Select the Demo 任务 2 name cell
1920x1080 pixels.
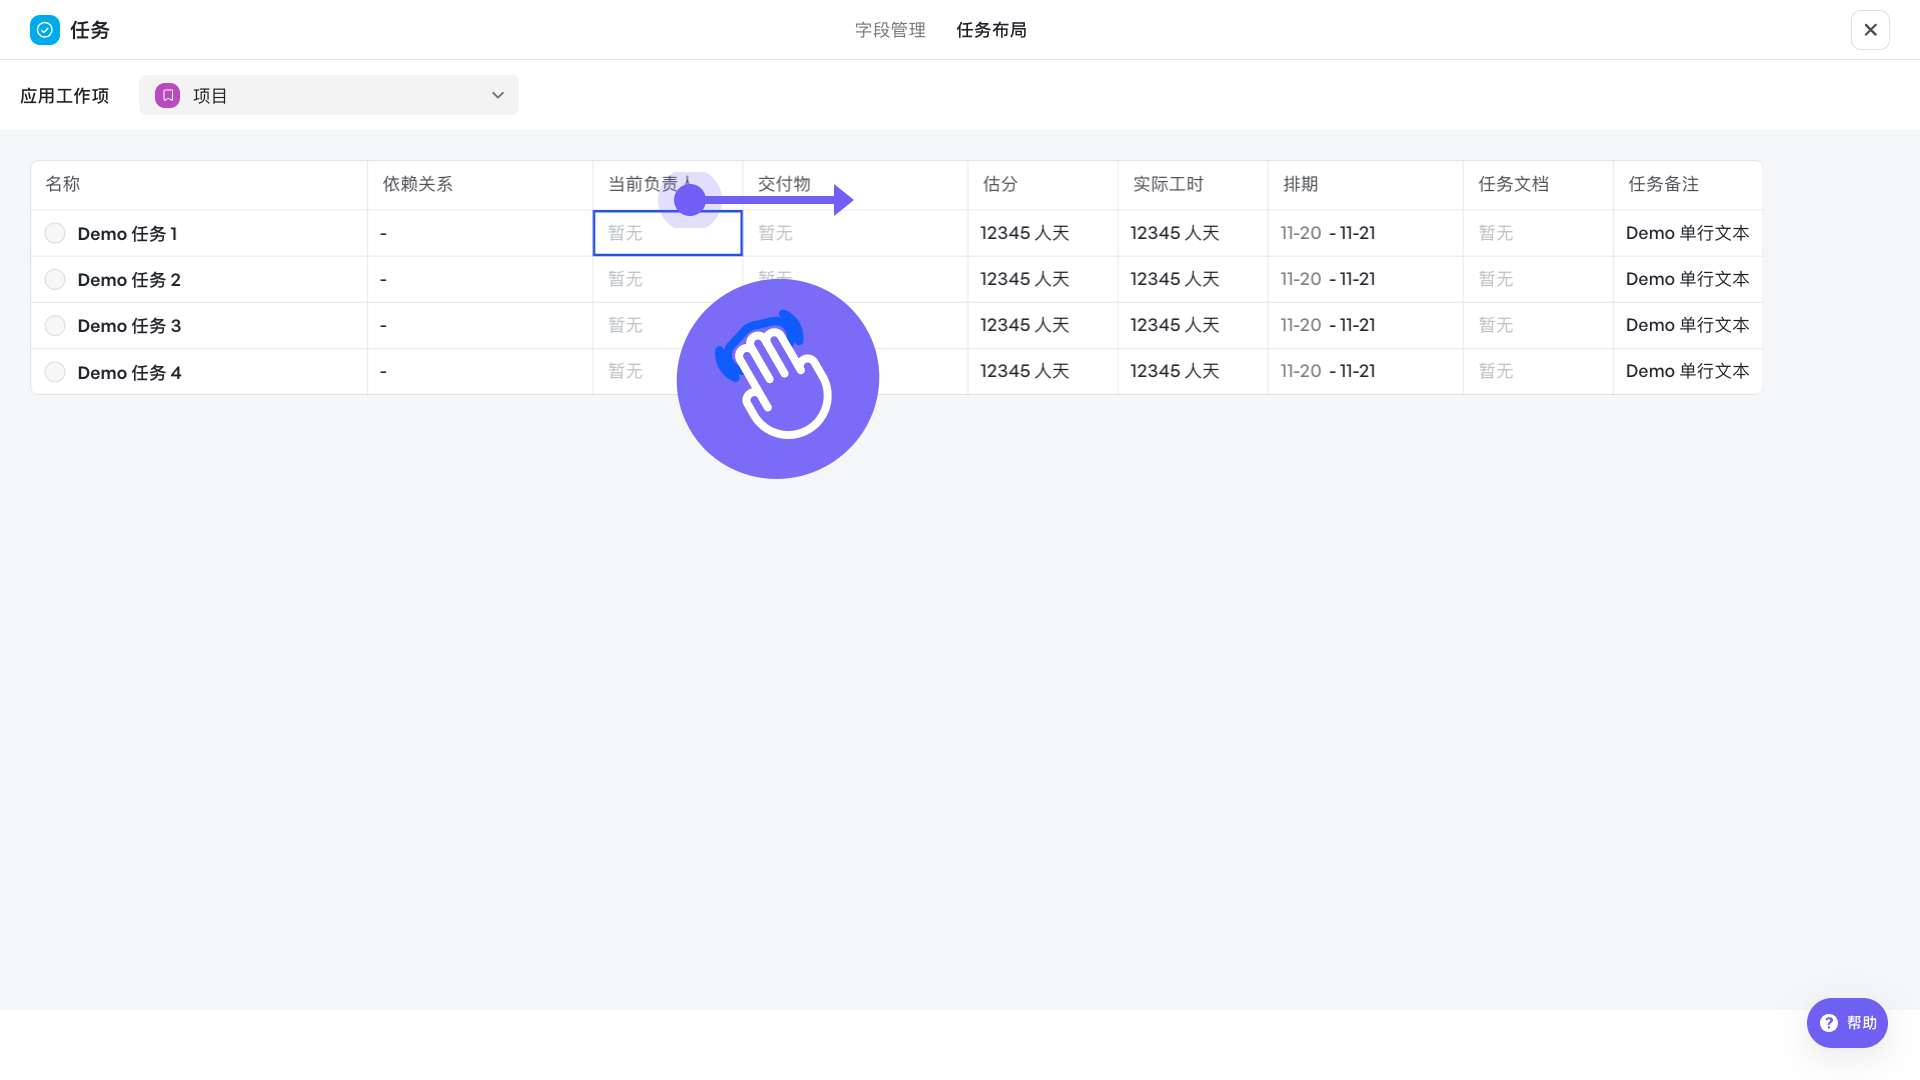coord(199,279)
